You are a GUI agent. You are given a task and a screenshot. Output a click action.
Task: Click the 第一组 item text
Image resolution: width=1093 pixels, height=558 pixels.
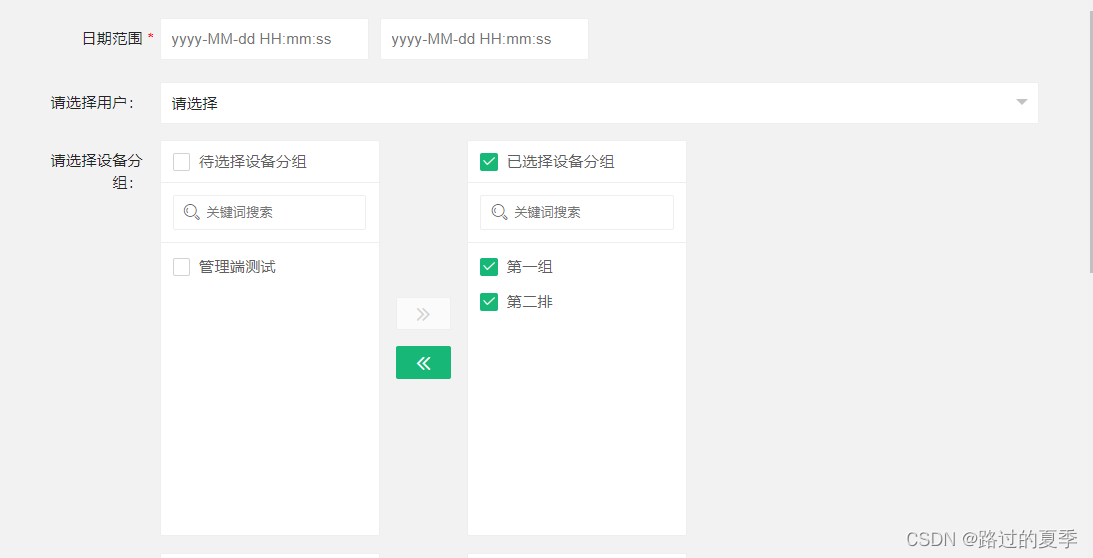(x=529, y=267)
